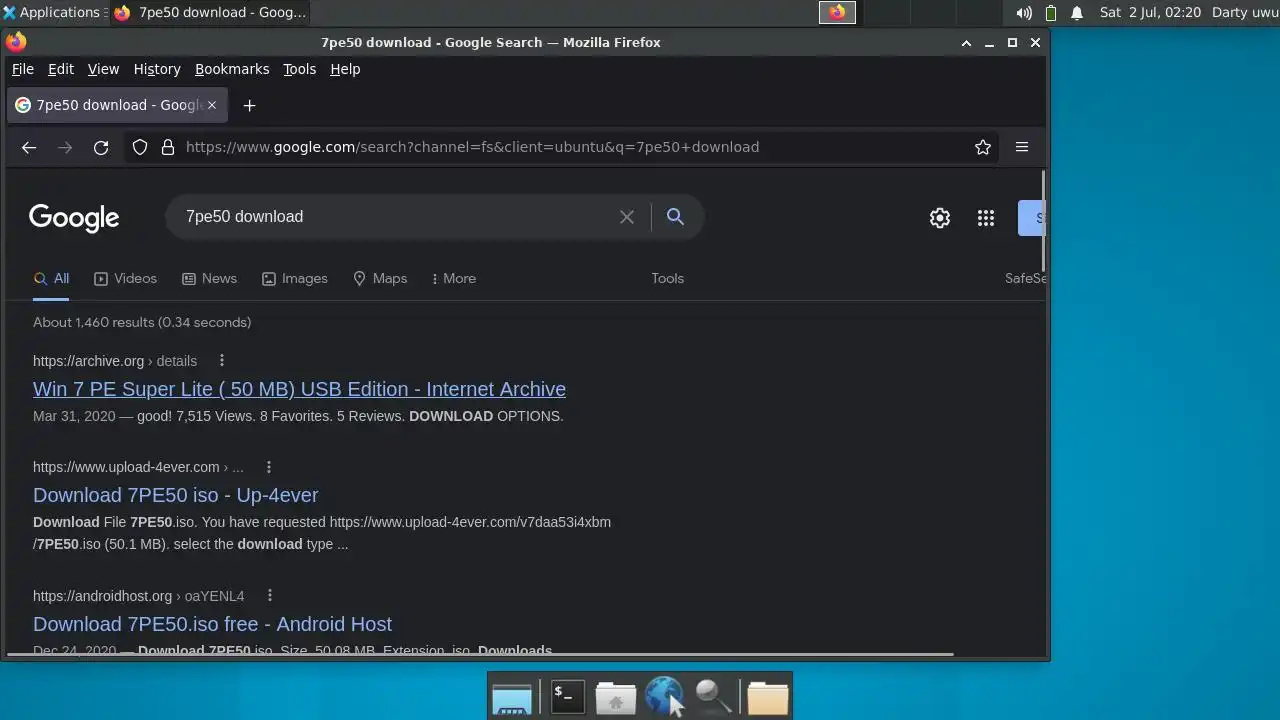Open the History menu
This screenshot has height=720, width=1280.
pyautogui.click(x=157, y=69)
